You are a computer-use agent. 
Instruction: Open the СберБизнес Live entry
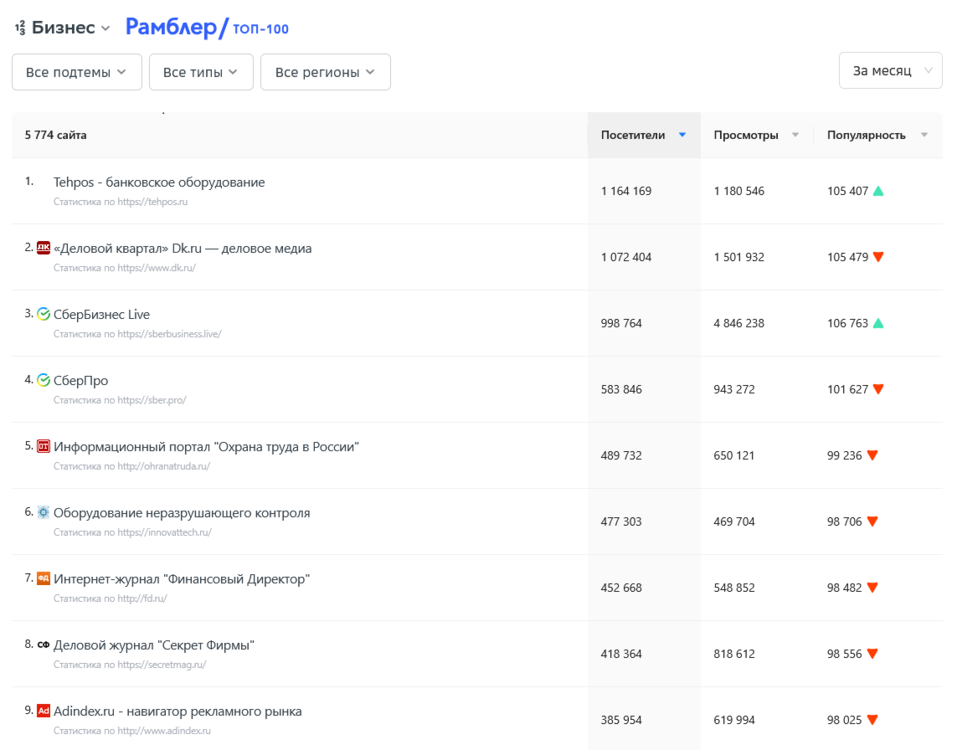101,314
